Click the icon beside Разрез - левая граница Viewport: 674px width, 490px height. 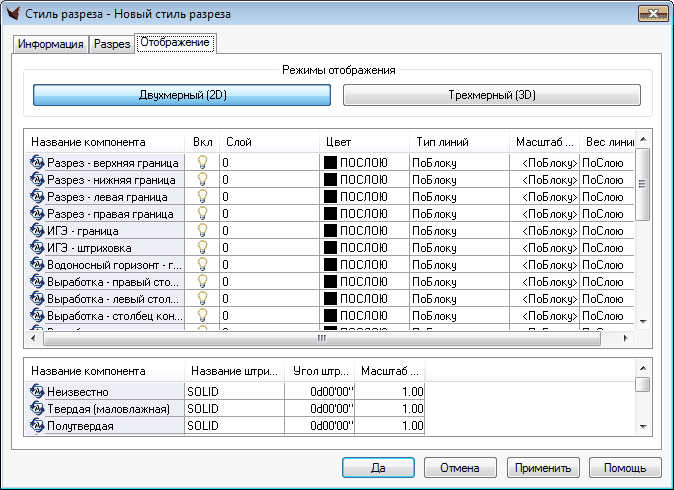pos(38,196)
